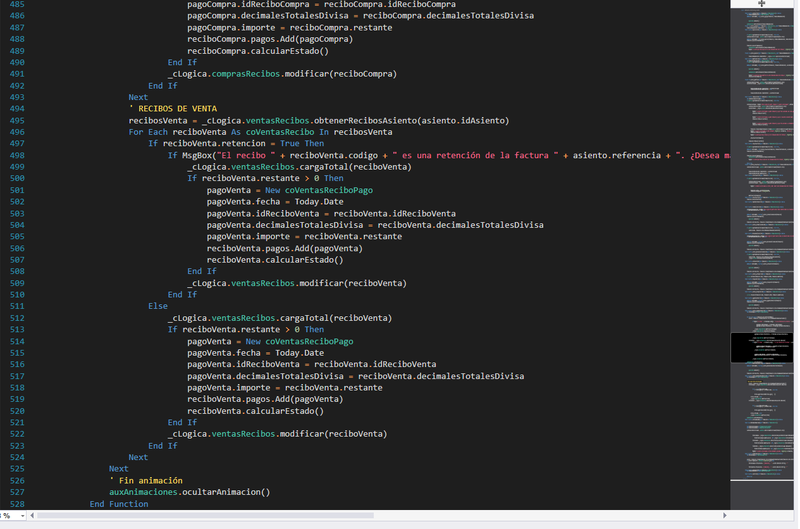
Task: Click 'pagoVenta.fecha = Today.Date' on line 515
Action: [256, 353]
